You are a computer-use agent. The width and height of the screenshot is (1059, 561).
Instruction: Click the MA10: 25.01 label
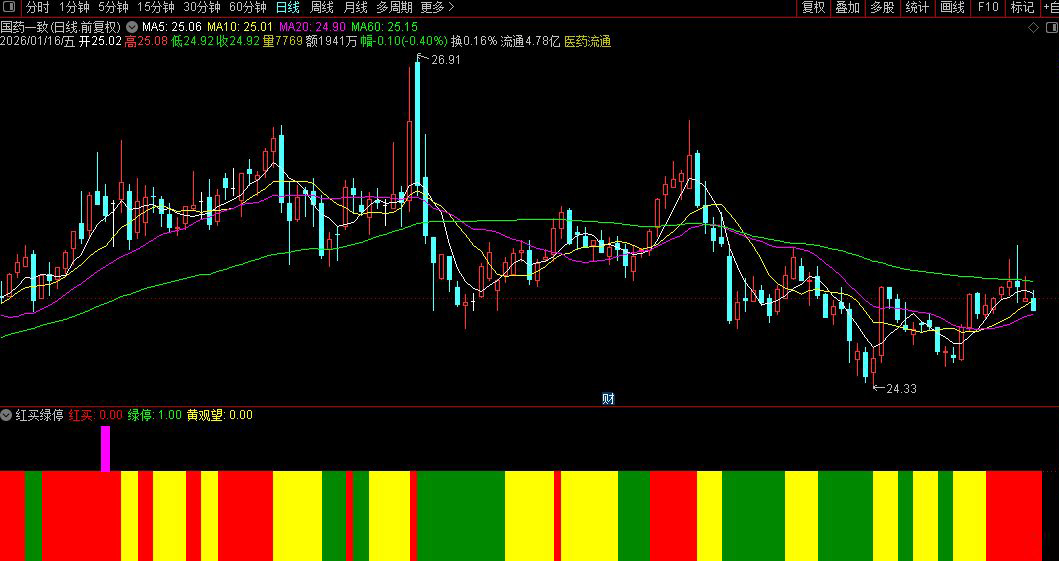tap(240, 27)
